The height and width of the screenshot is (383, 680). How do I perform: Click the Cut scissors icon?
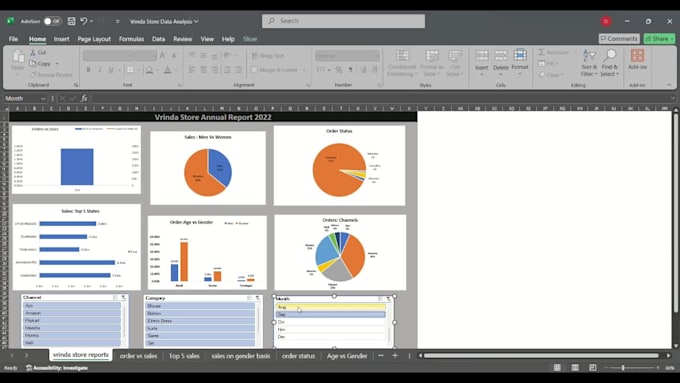(33, 52)
